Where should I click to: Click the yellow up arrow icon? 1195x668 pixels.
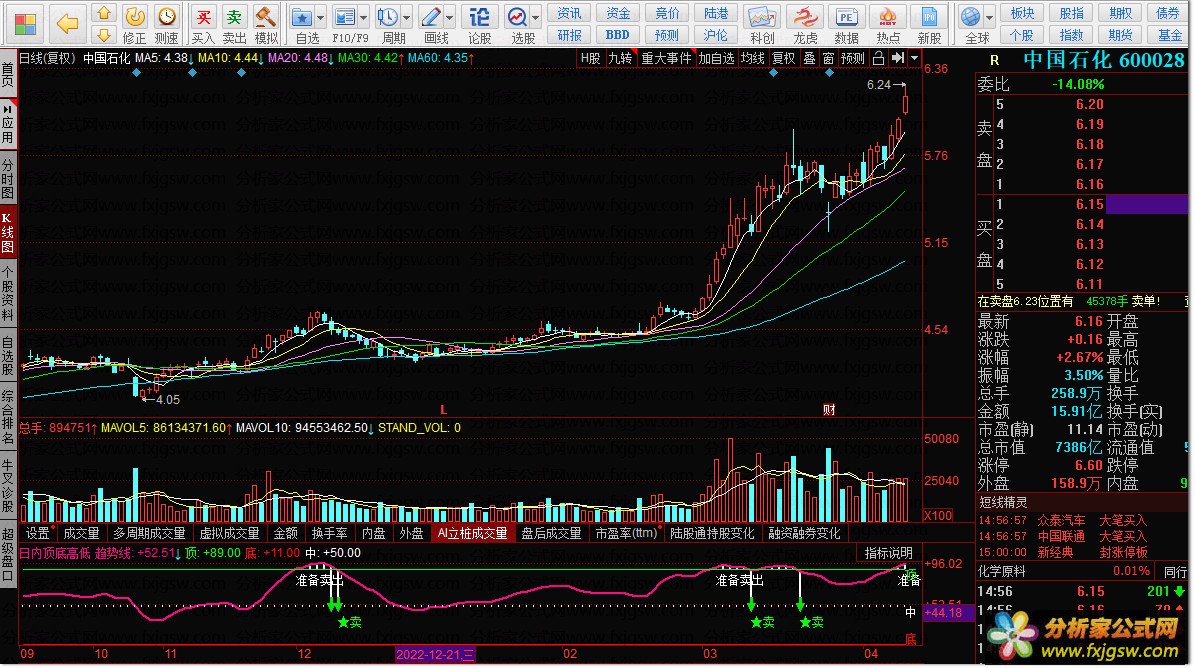(x=104, y=13)
